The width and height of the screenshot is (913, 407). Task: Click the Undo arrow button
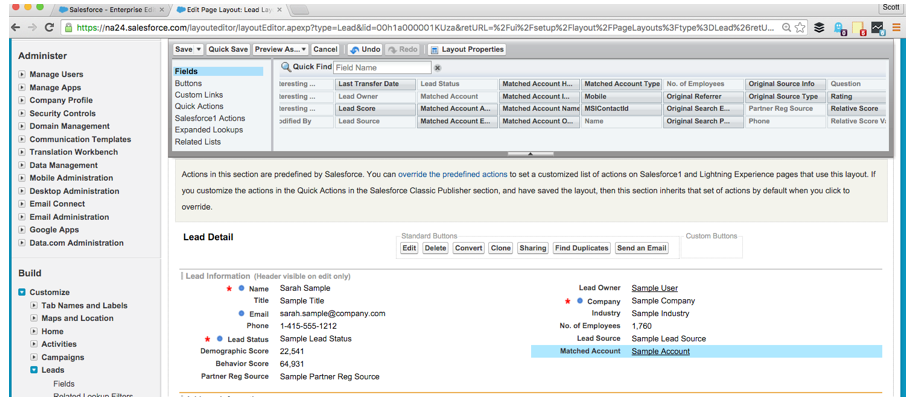[365, 49]
